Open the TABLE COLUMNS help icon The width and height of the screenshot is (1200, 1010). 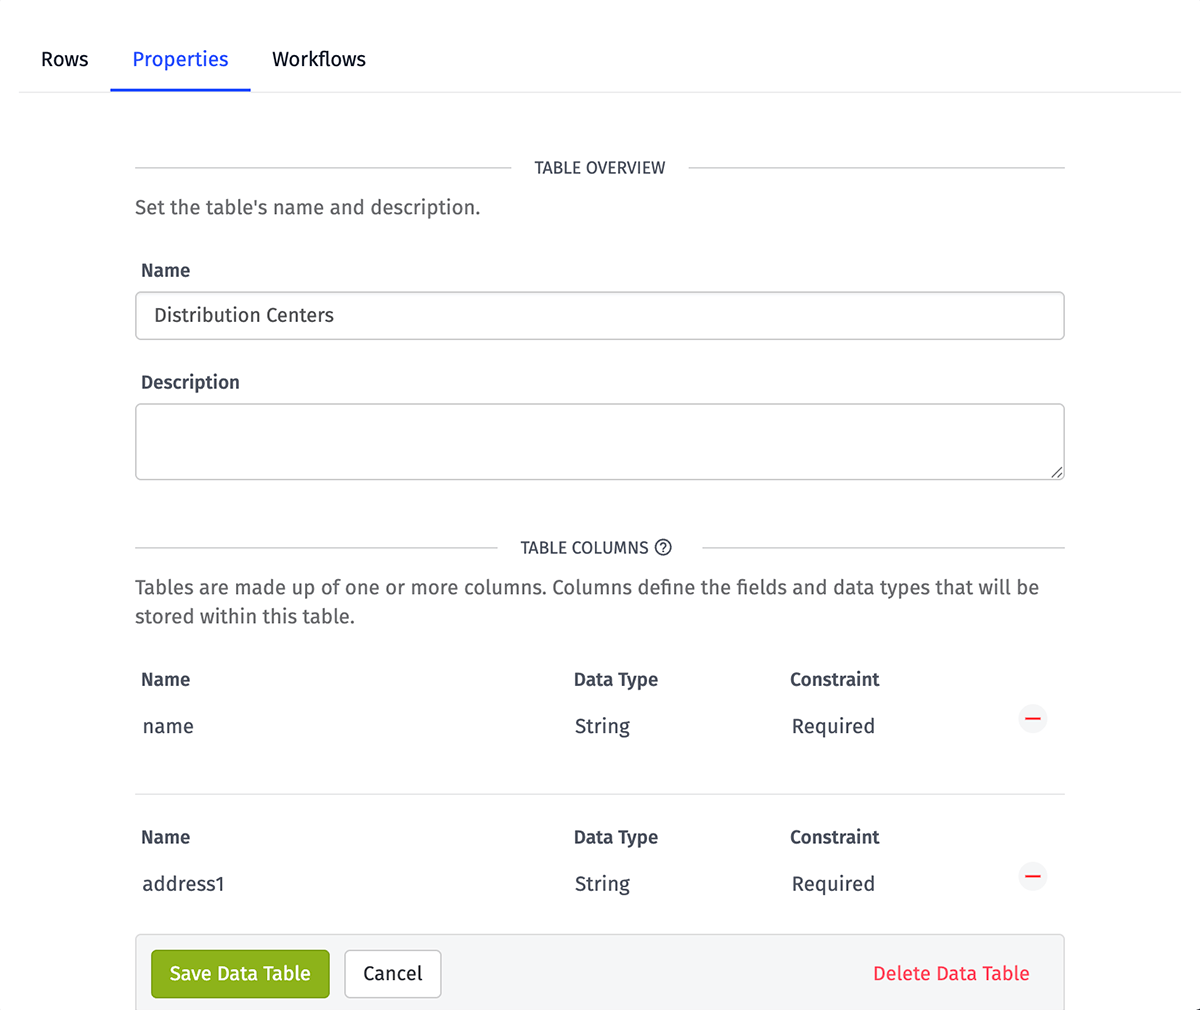coord(663,547)
